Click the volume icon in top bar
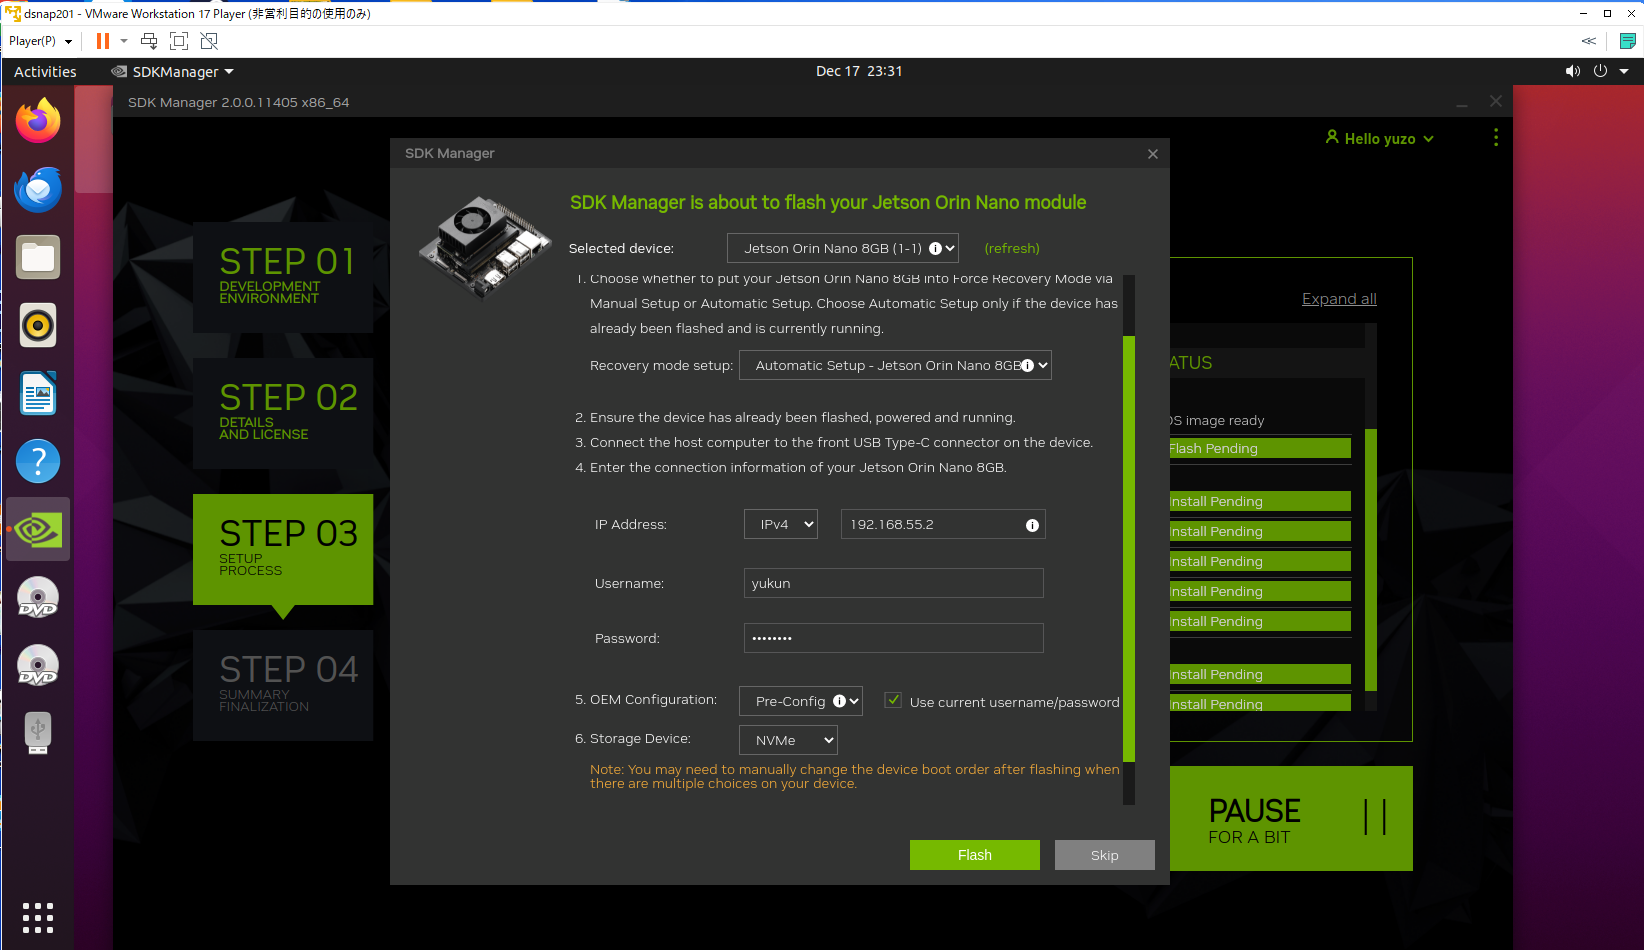 point(1573,71)
